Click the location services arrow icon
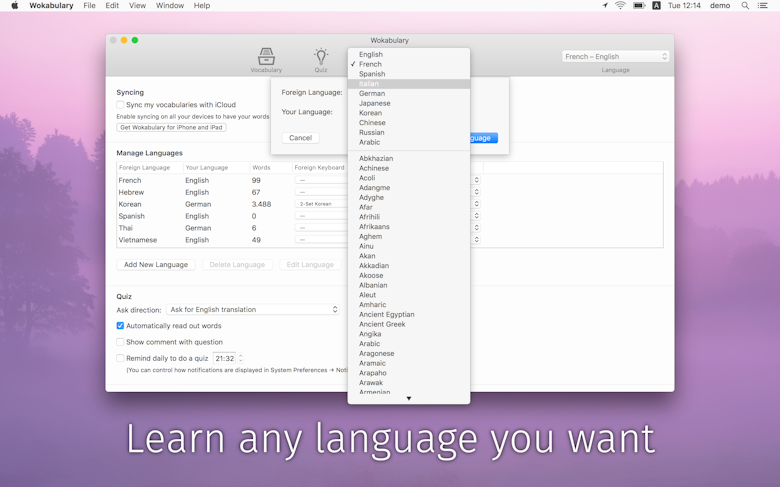780x487 pixels. (x=605, y=5)
